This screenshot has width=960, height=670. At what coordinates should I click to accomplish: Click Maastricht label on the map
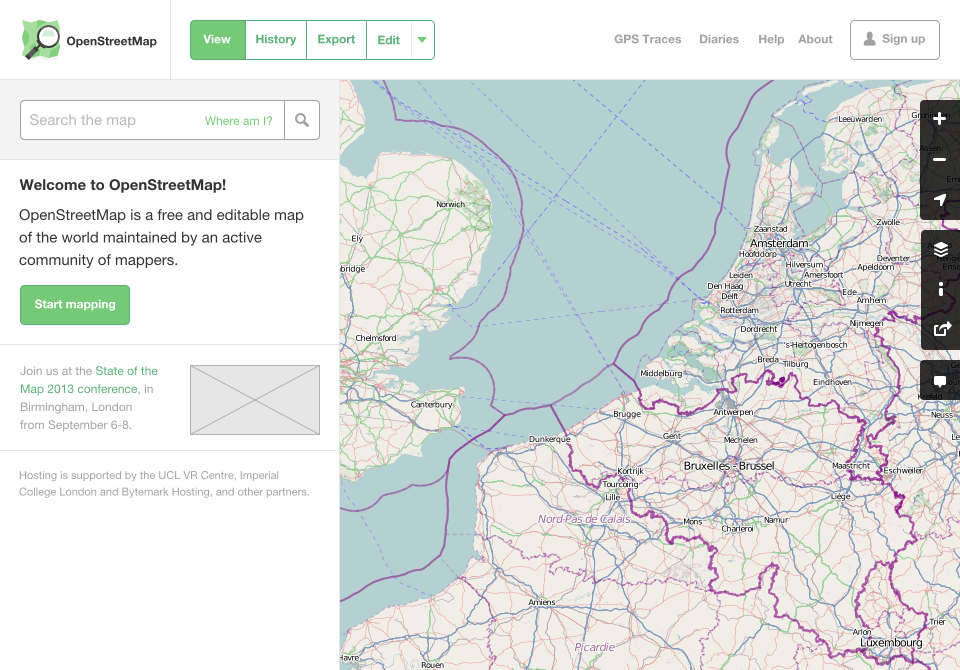(x=851, y=466)
